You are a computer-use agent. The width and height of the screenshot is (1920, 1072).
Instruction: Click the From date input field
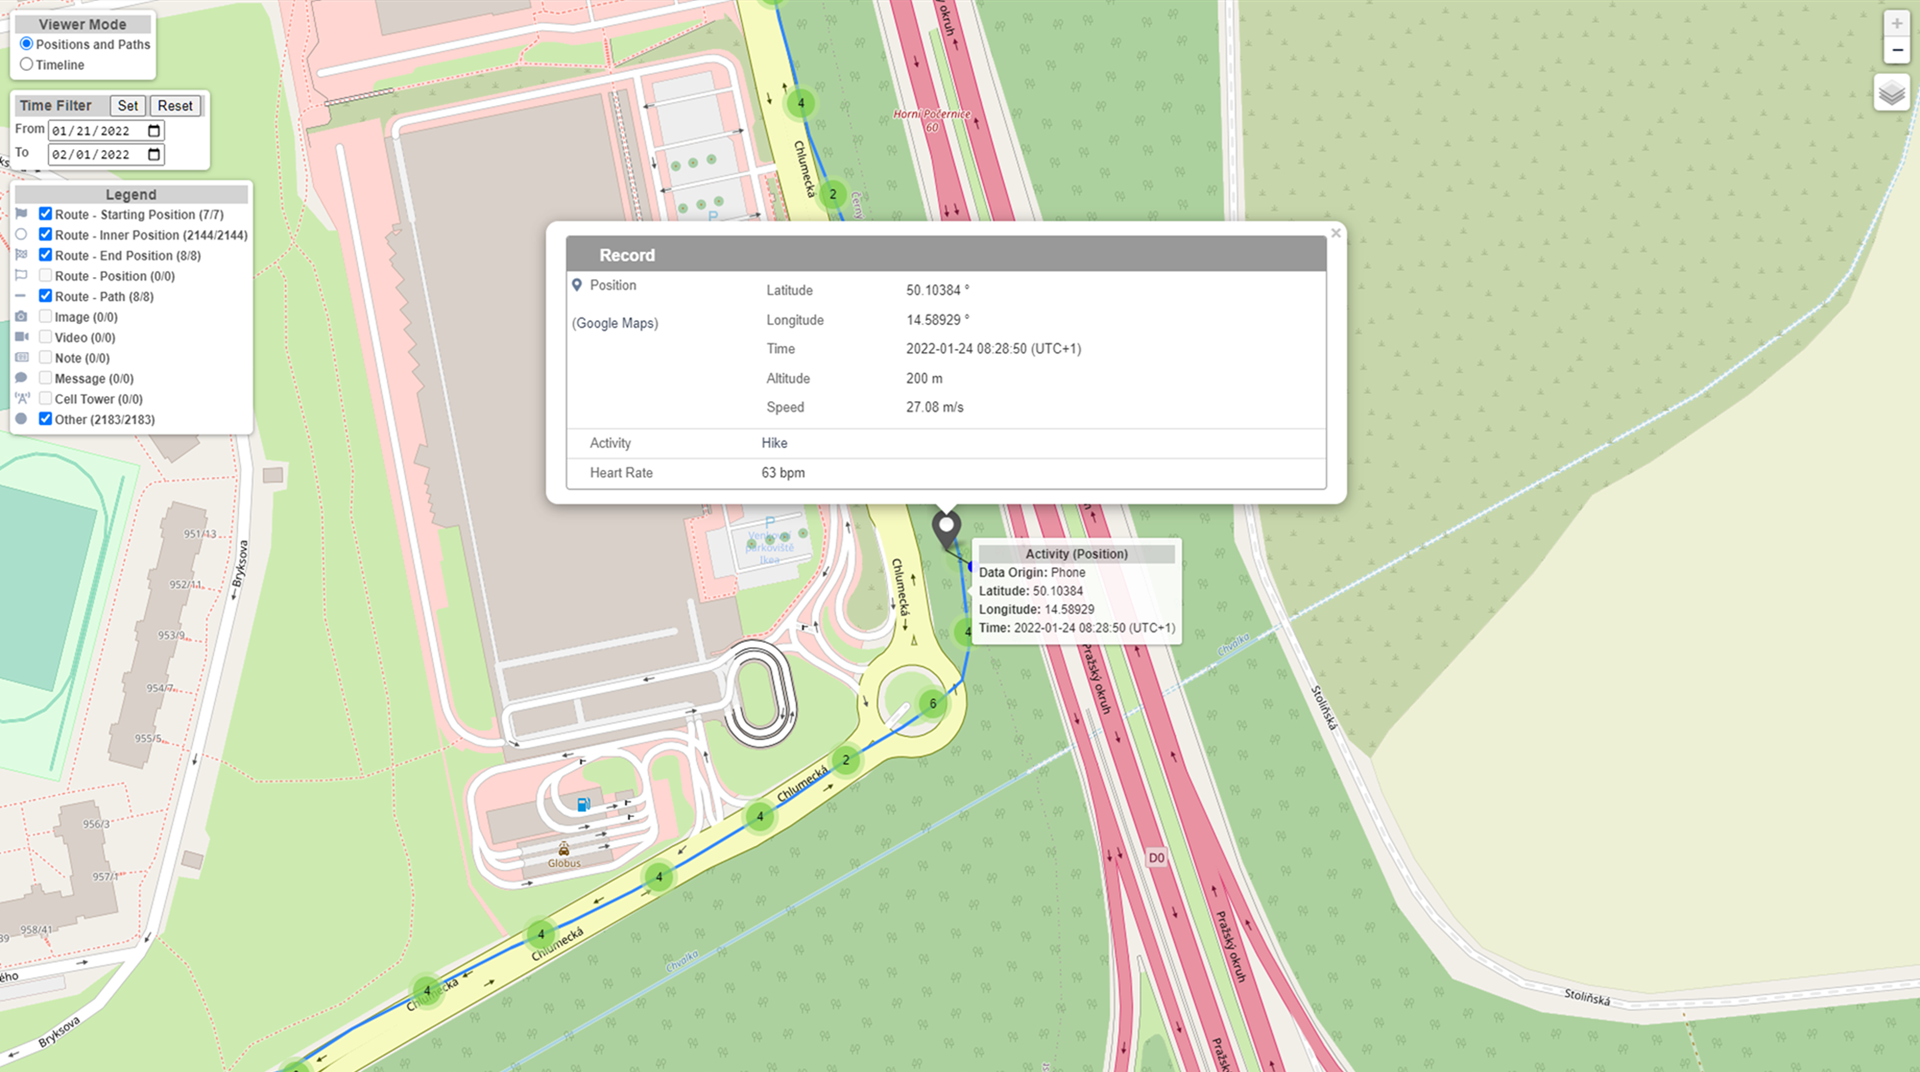click(x=95, y=131)
